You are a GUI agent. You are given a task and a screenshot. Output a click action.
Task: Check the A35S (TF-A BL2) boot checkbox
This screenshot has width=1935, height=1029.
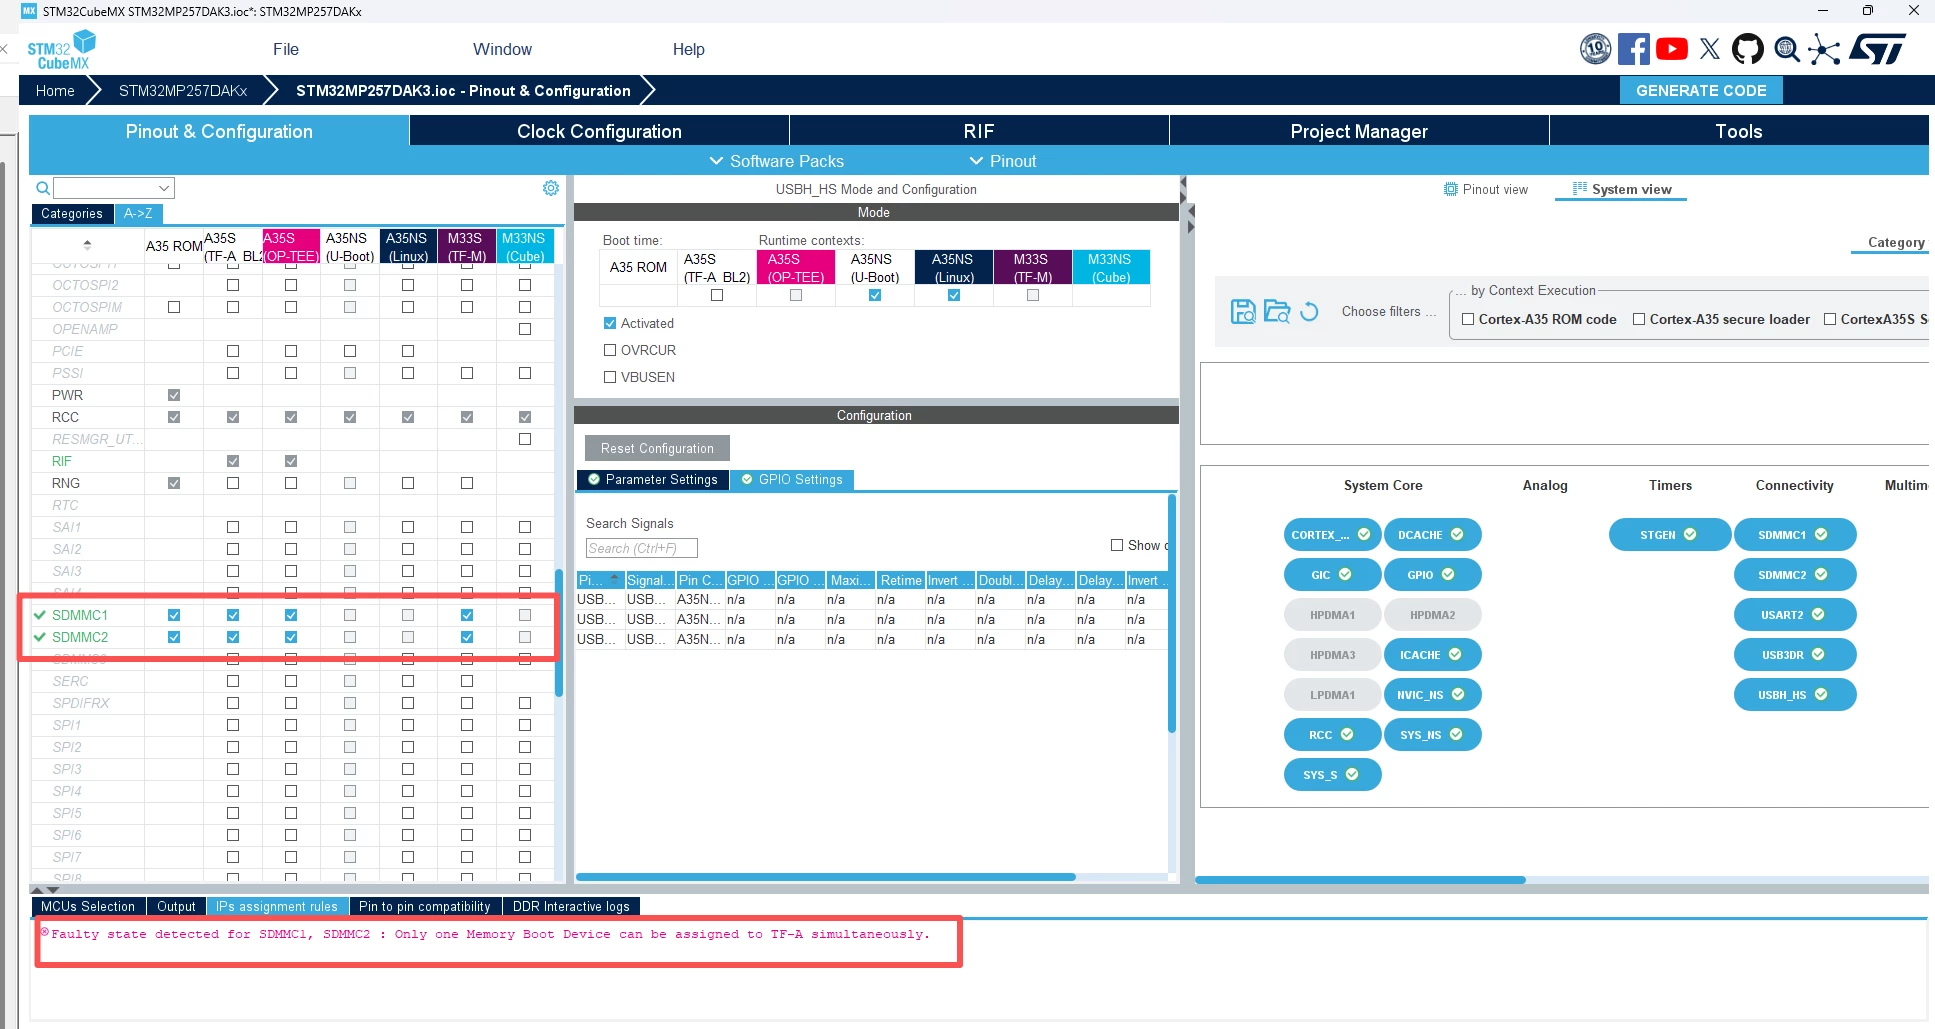tap(717, 295)
